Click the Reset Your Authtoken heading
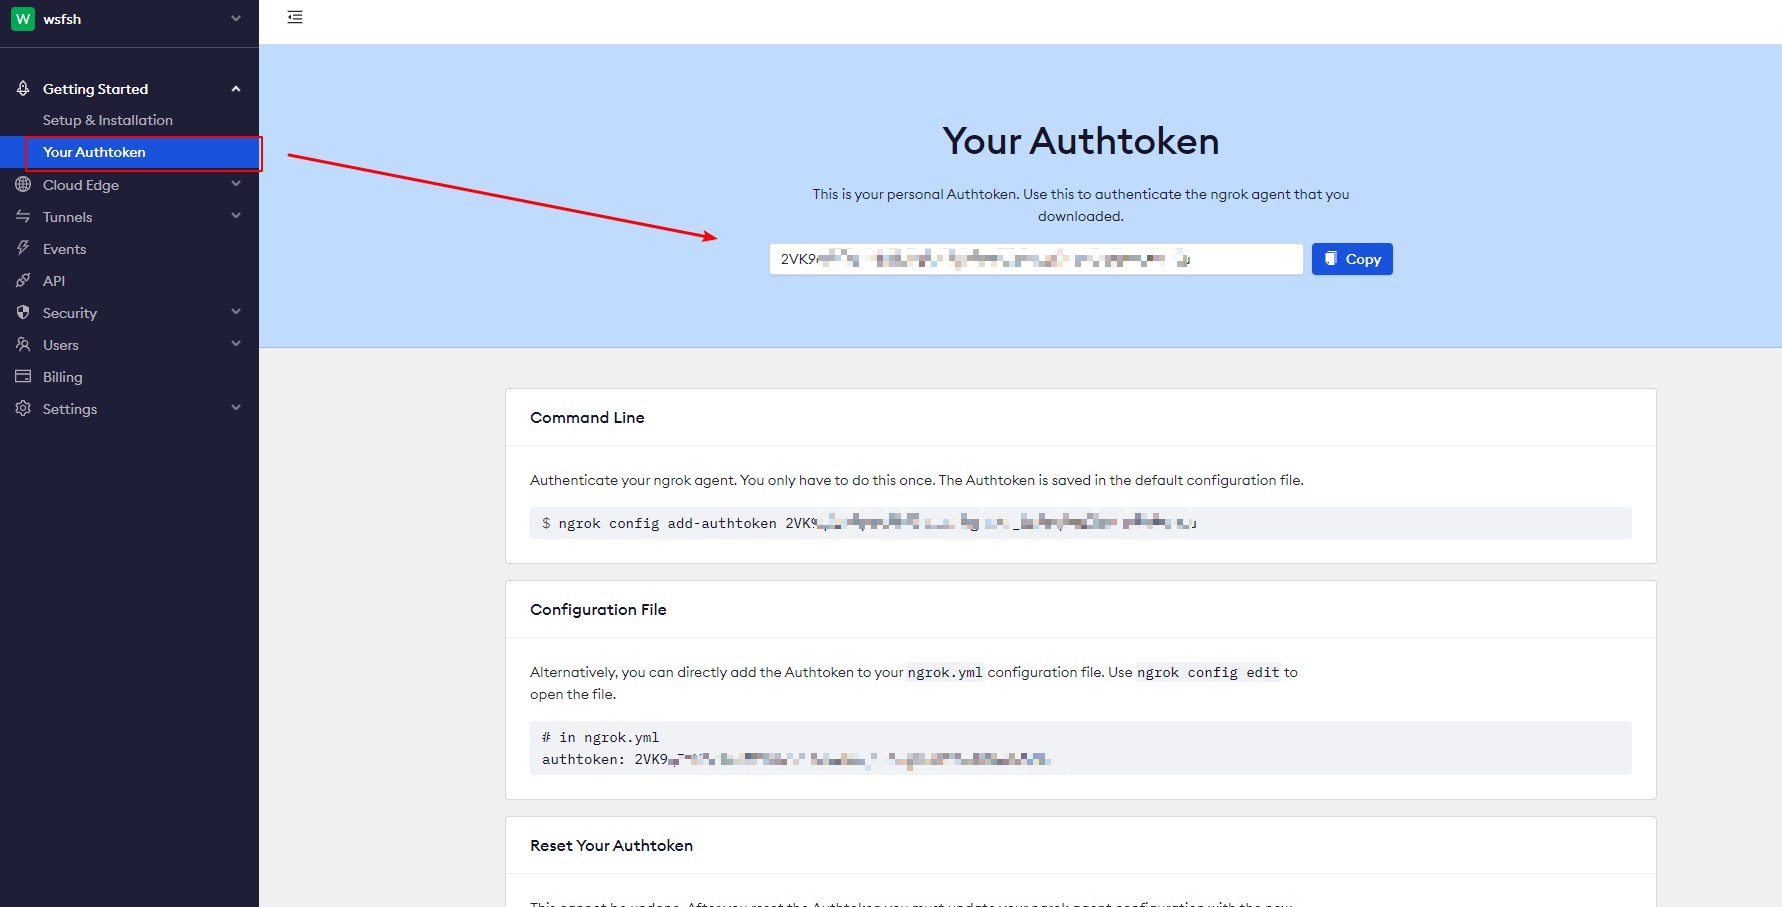Screen dimensions: 1782x907 (611, 846)
